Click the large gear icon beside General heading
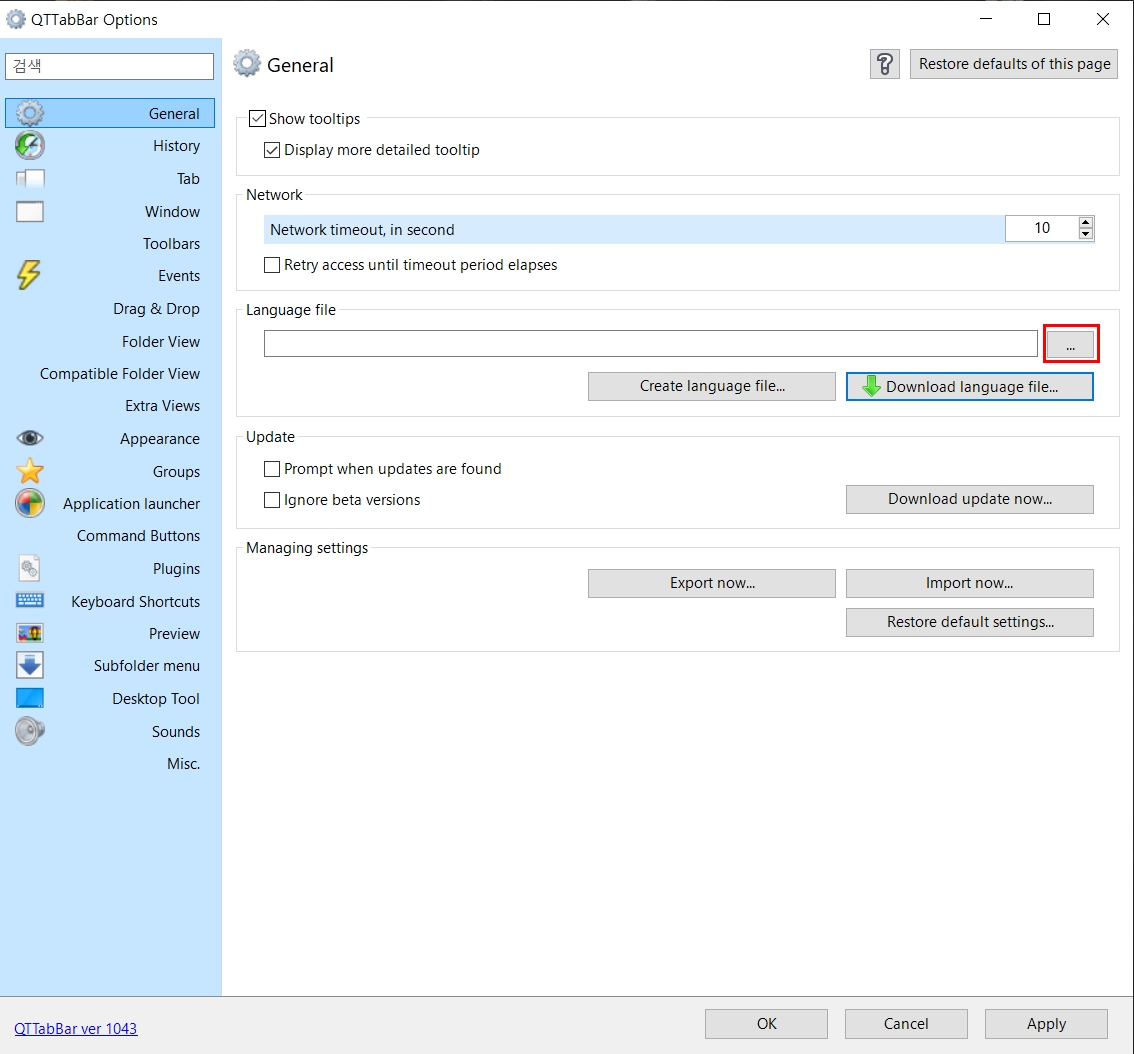Screen dimensions: 1134x1054 coord(247,64)
